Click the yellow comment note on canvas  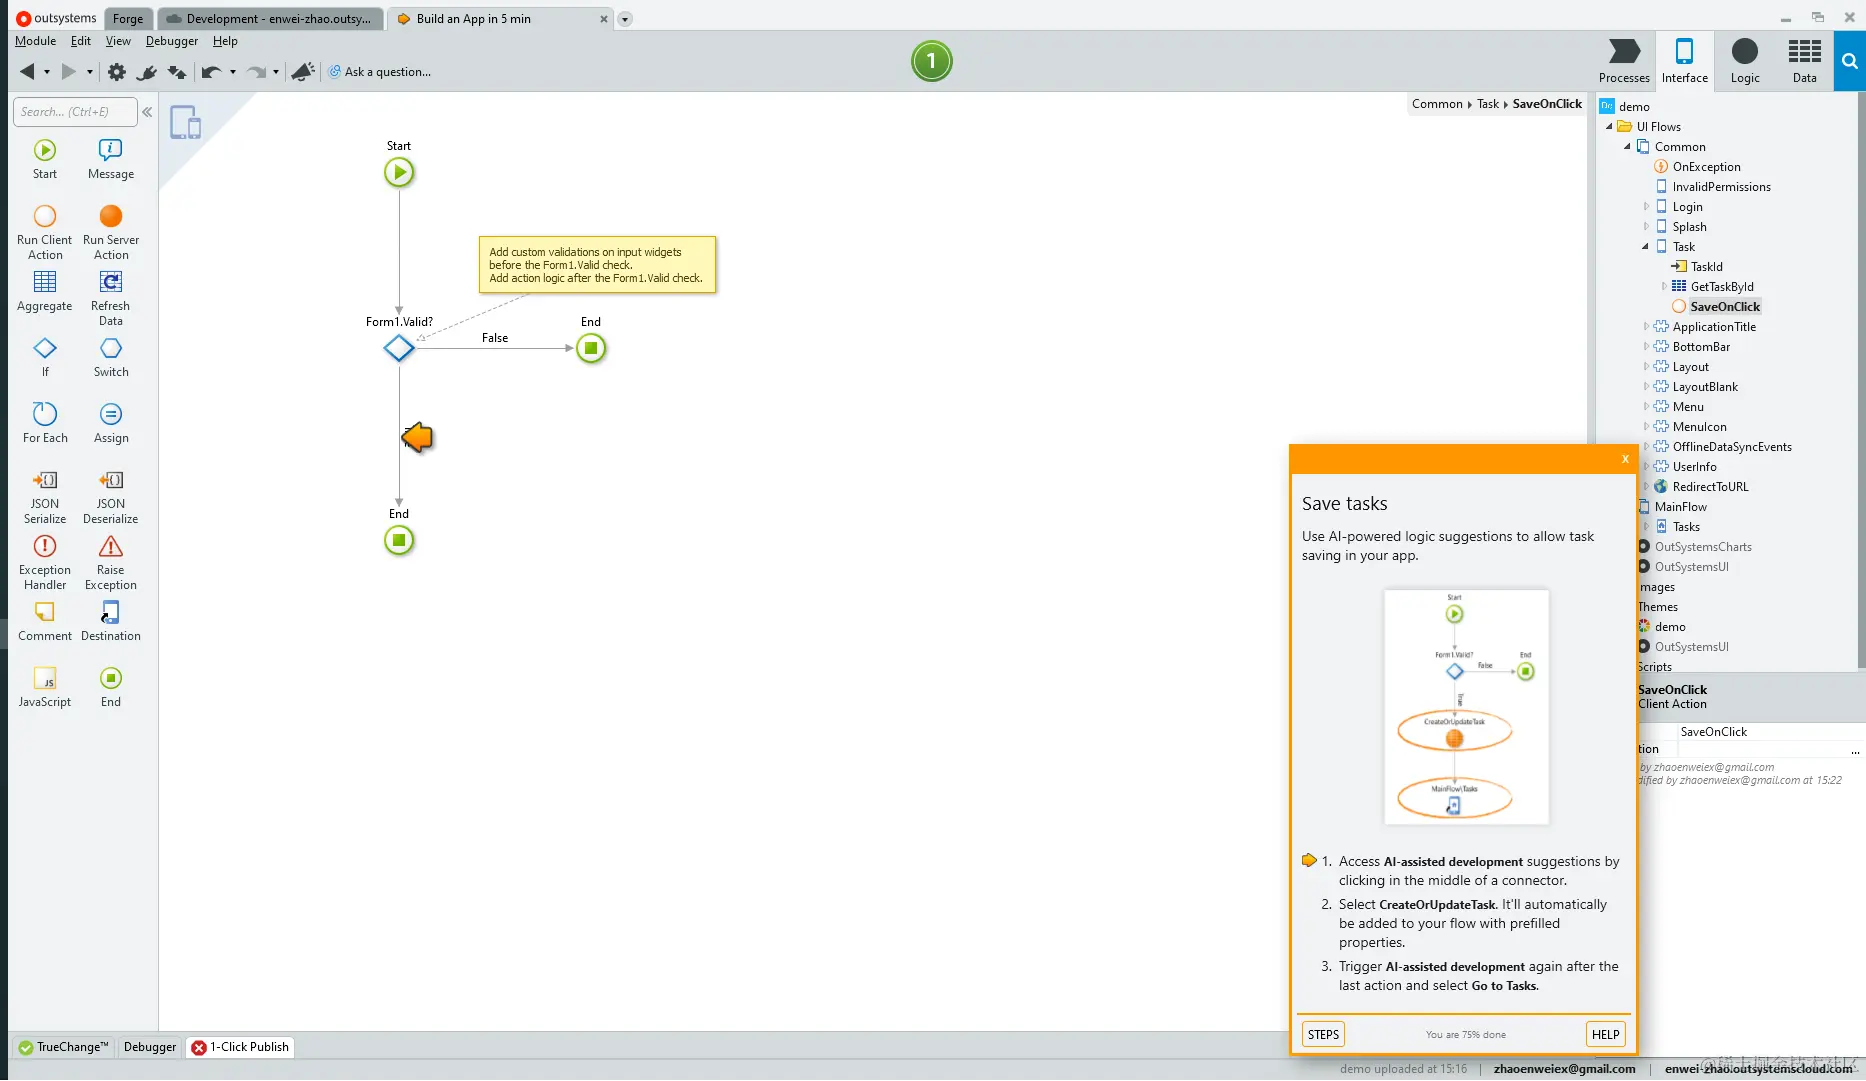click(x=598, y=265)
